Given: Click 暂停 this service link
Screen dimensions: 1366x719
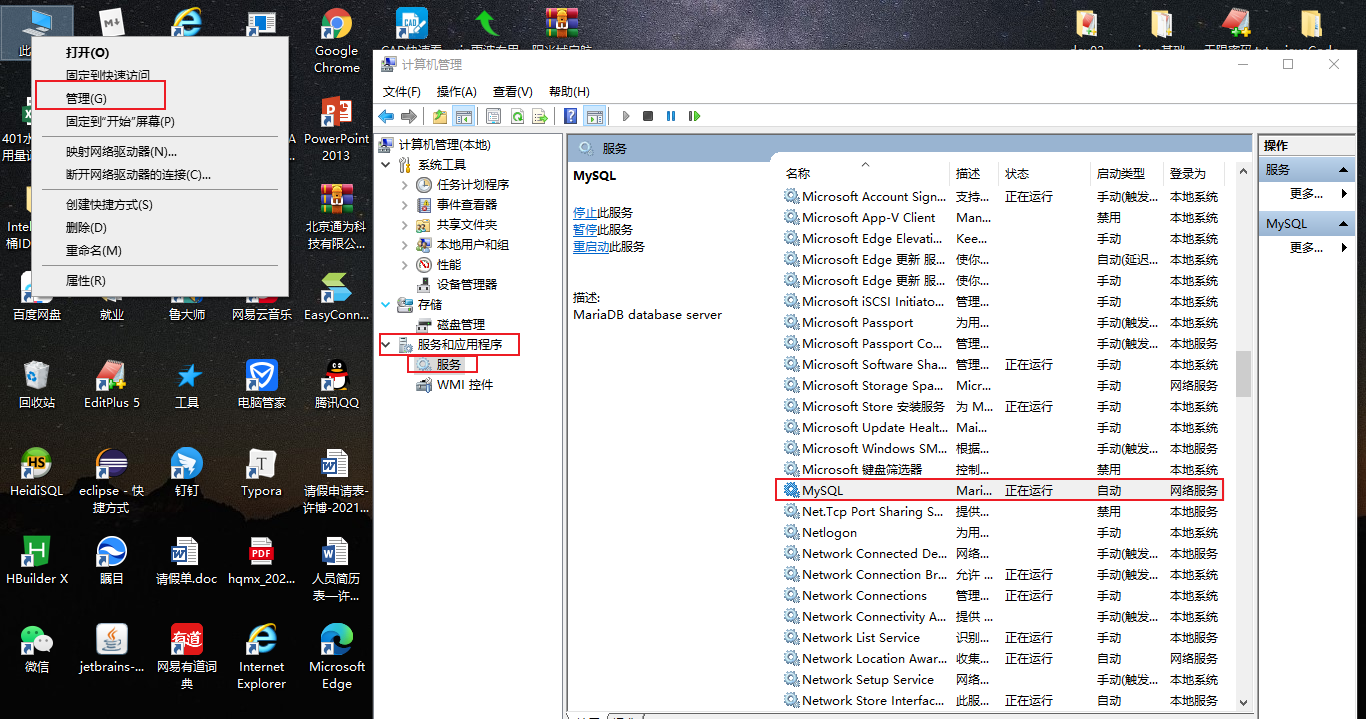Looking at the screenshot, I should coord(585,230).
